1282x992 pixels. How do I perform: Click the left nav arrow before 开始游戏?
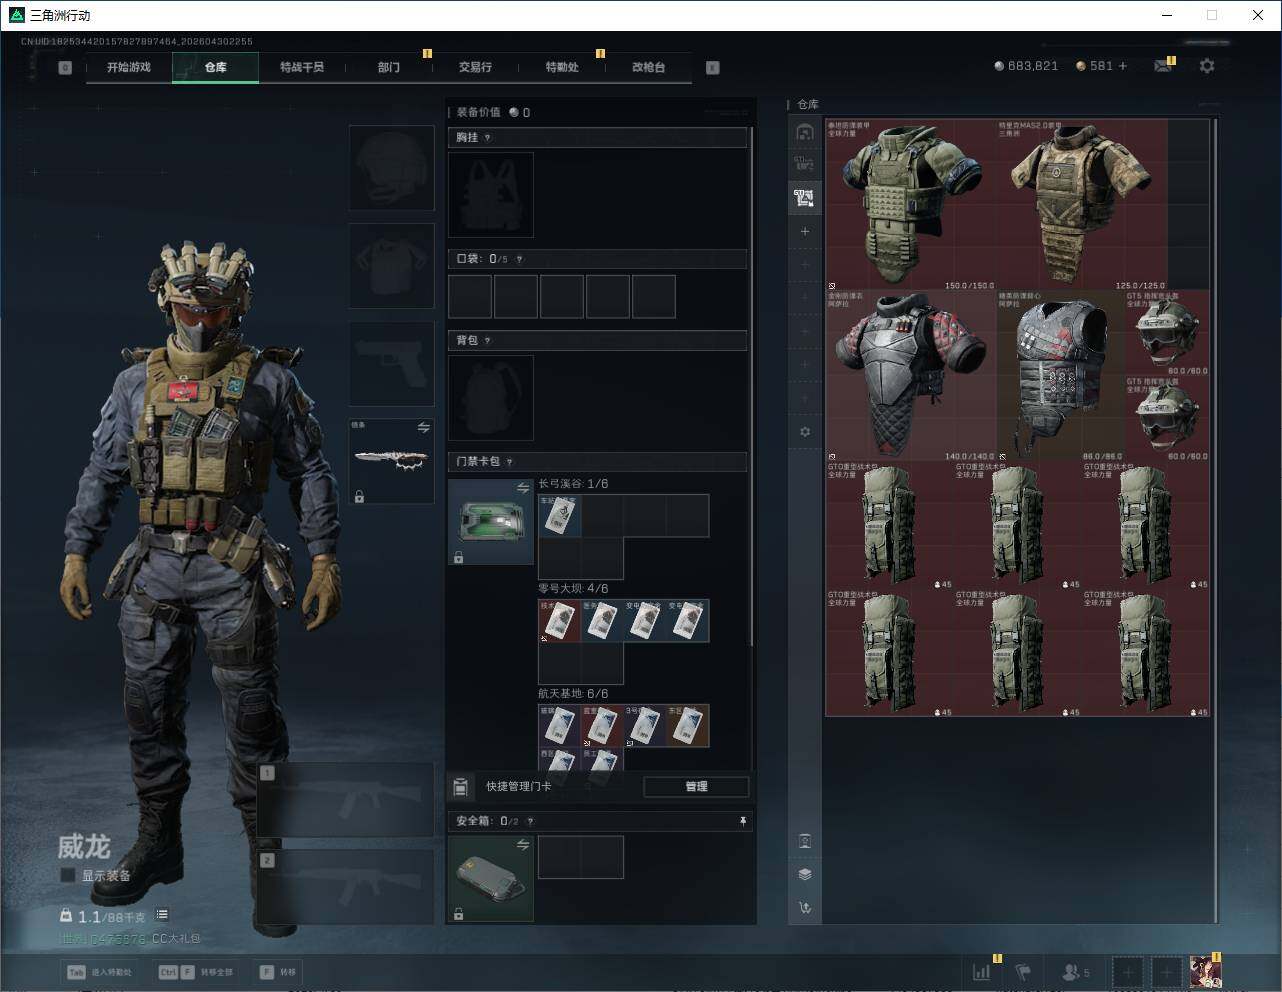coord(65,67)
